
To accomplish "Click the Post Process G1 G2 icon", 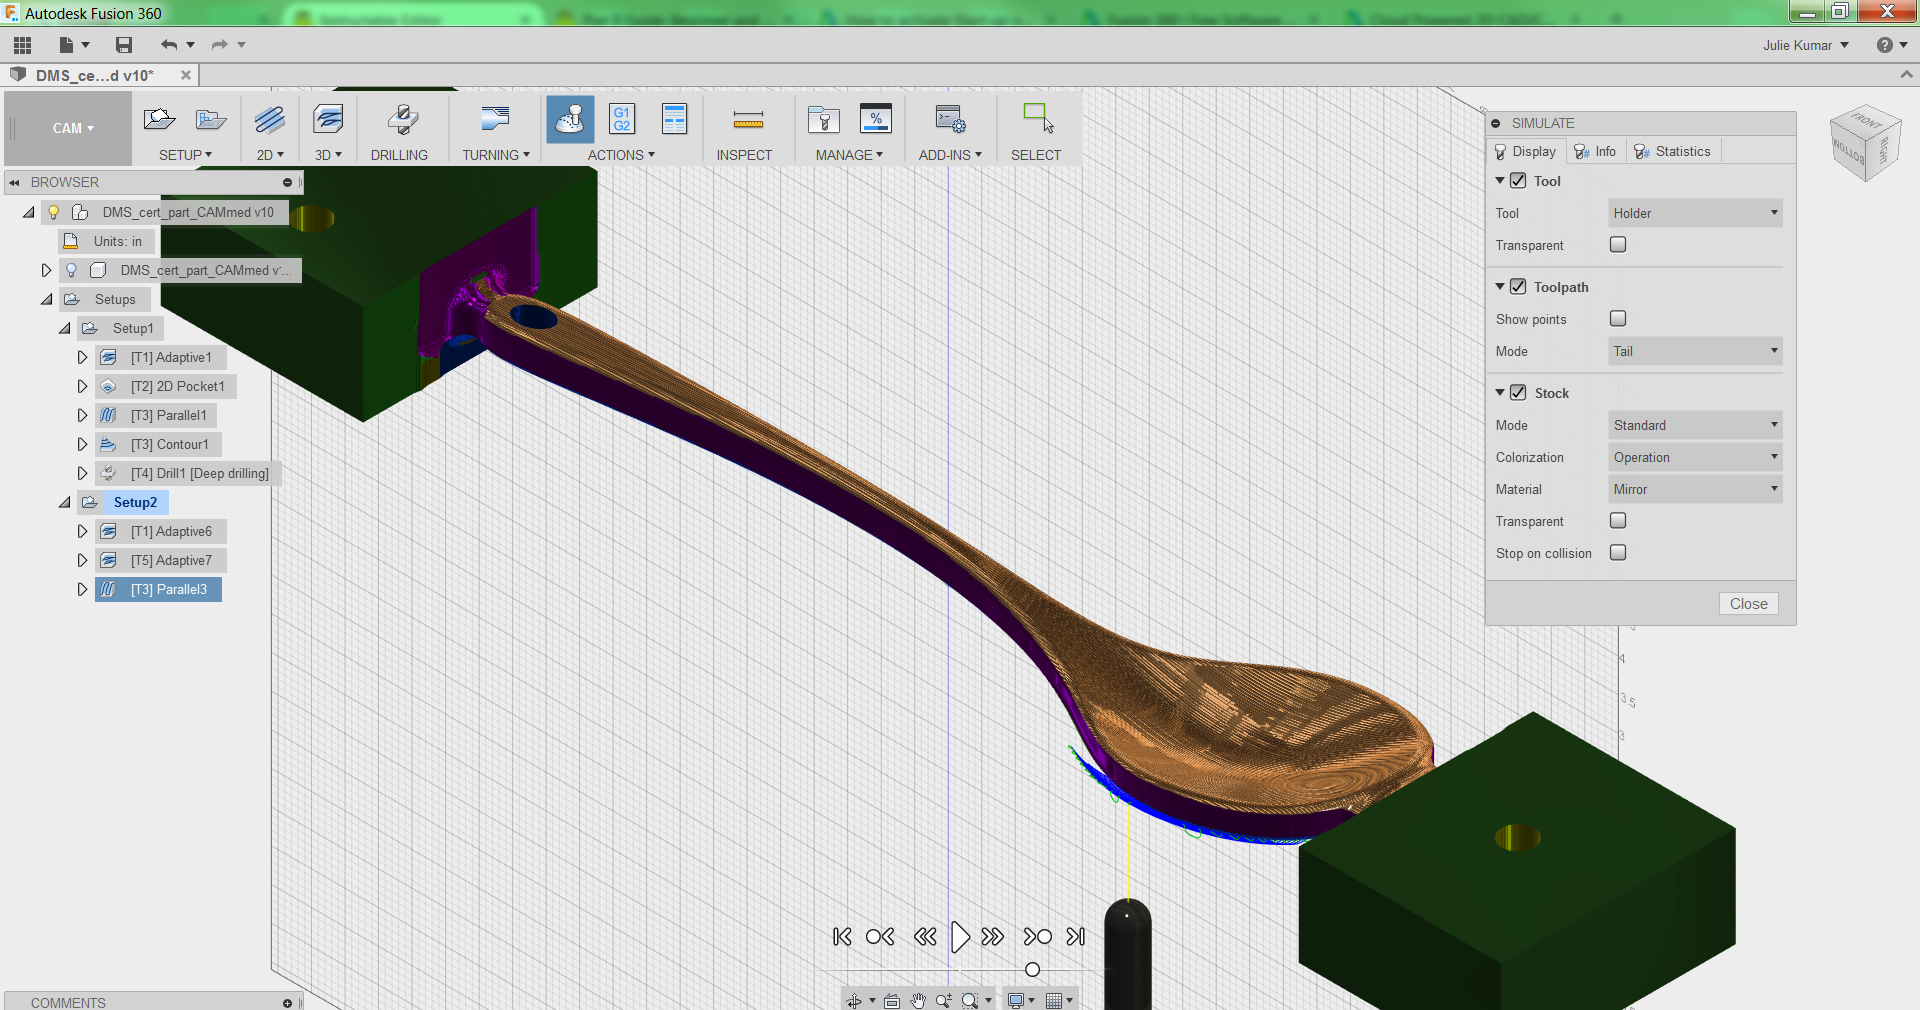I will click(622, 120).
